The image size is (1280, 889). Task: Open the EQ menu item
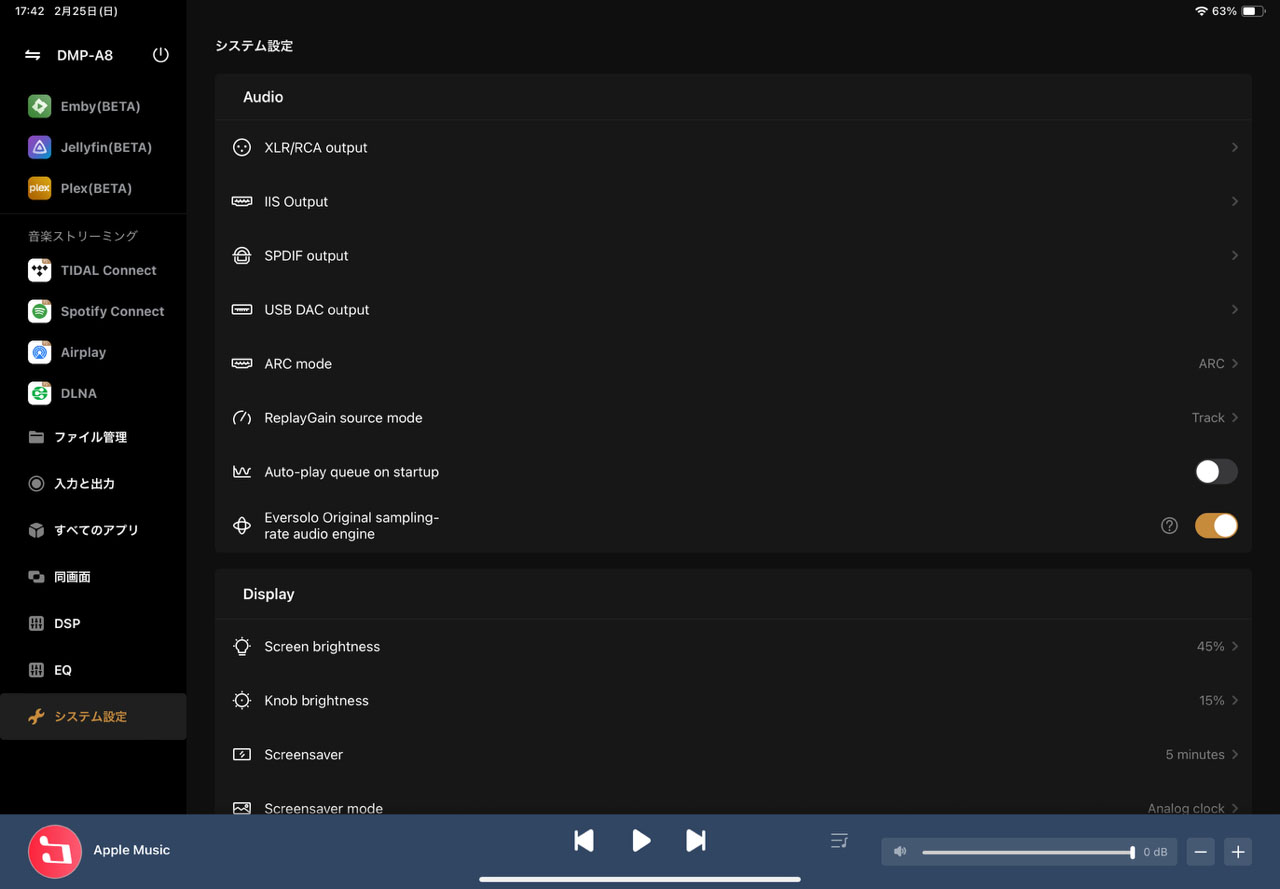click(x=63, y=670)
